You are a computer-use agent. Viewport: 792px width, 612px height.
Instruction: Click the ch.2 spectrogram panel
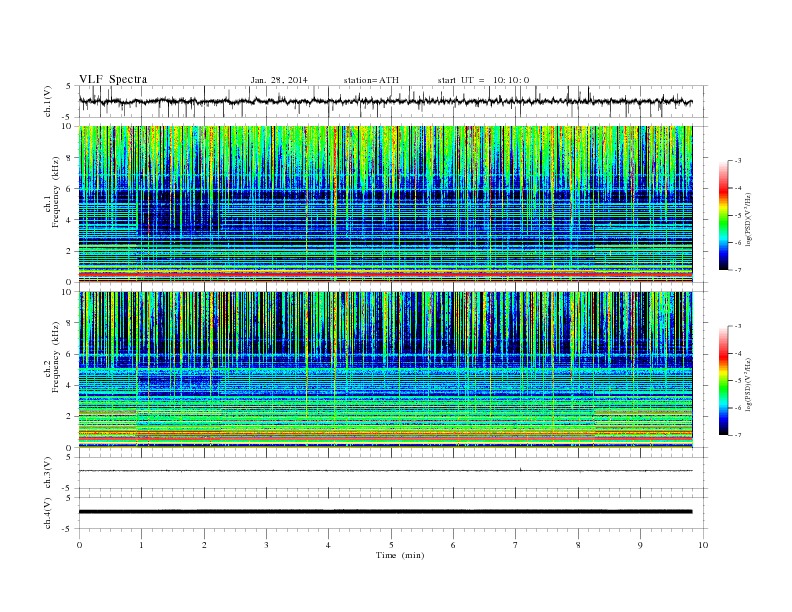coord(385,370)
